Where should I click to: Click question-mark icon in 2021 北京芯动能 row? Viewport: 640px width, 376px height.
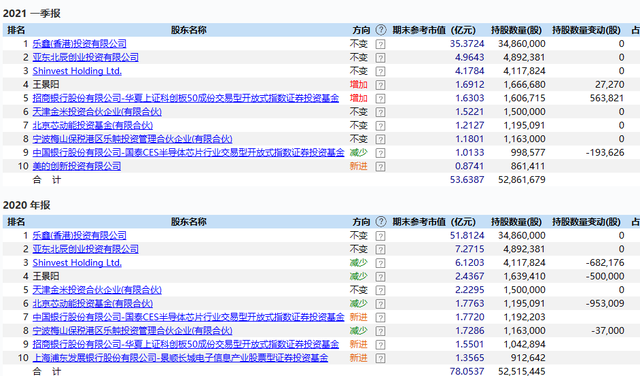coord(380,126)
